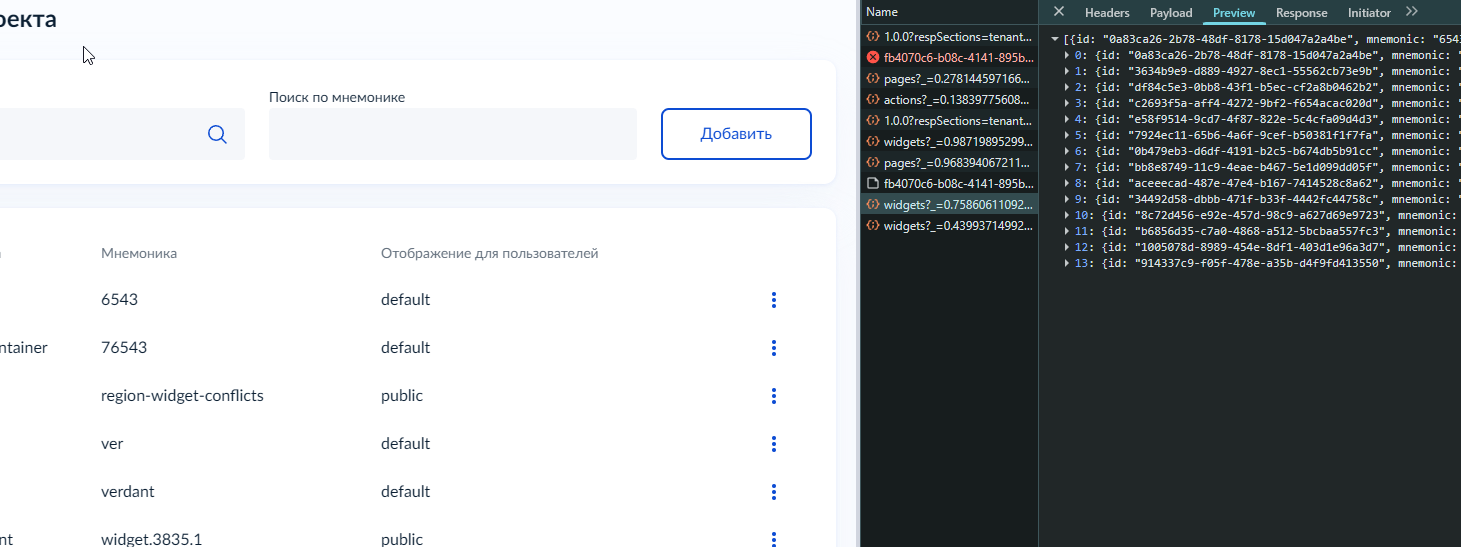Image resolution: width=1461 pixels, height=547 pixels.
Task: Click mnemonic cell region-widget-conflicts
Action: coord(182,396)
